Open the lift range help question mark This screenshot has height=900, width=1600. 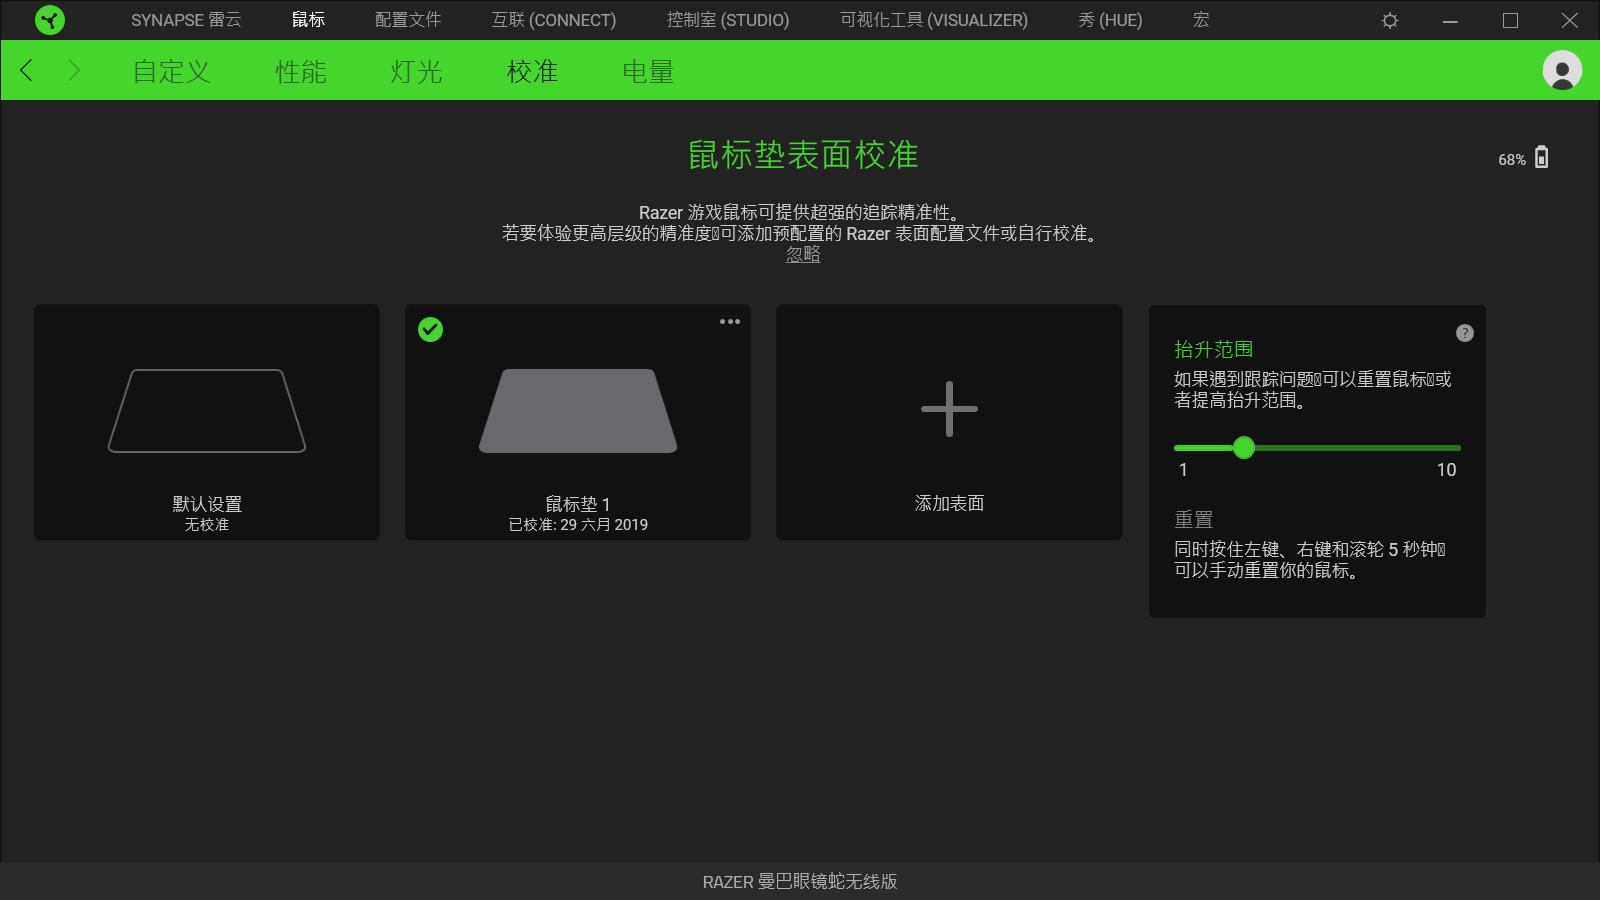pyautogui.click(x=1466, y=333)
